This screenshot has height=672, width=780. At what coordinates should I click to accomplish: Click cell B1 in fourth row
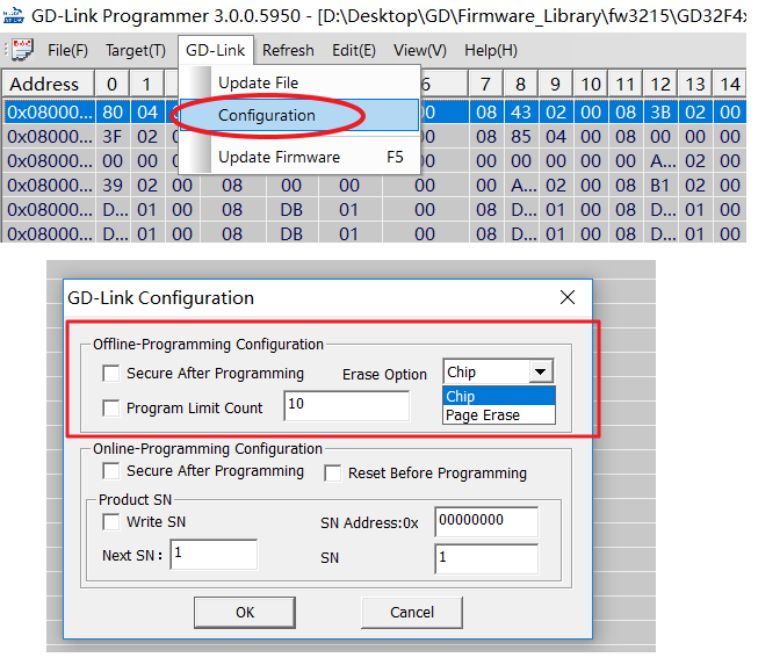[660, 185]
